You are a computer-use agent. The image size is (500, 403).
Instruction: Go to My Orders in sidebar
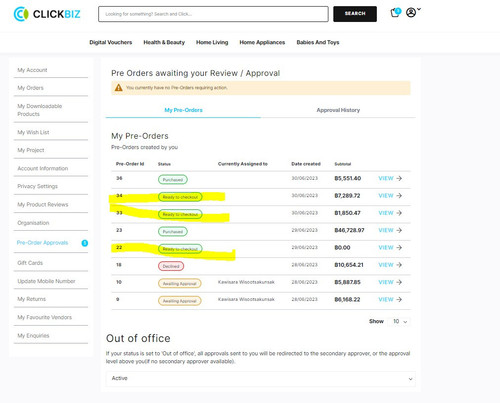30,88
